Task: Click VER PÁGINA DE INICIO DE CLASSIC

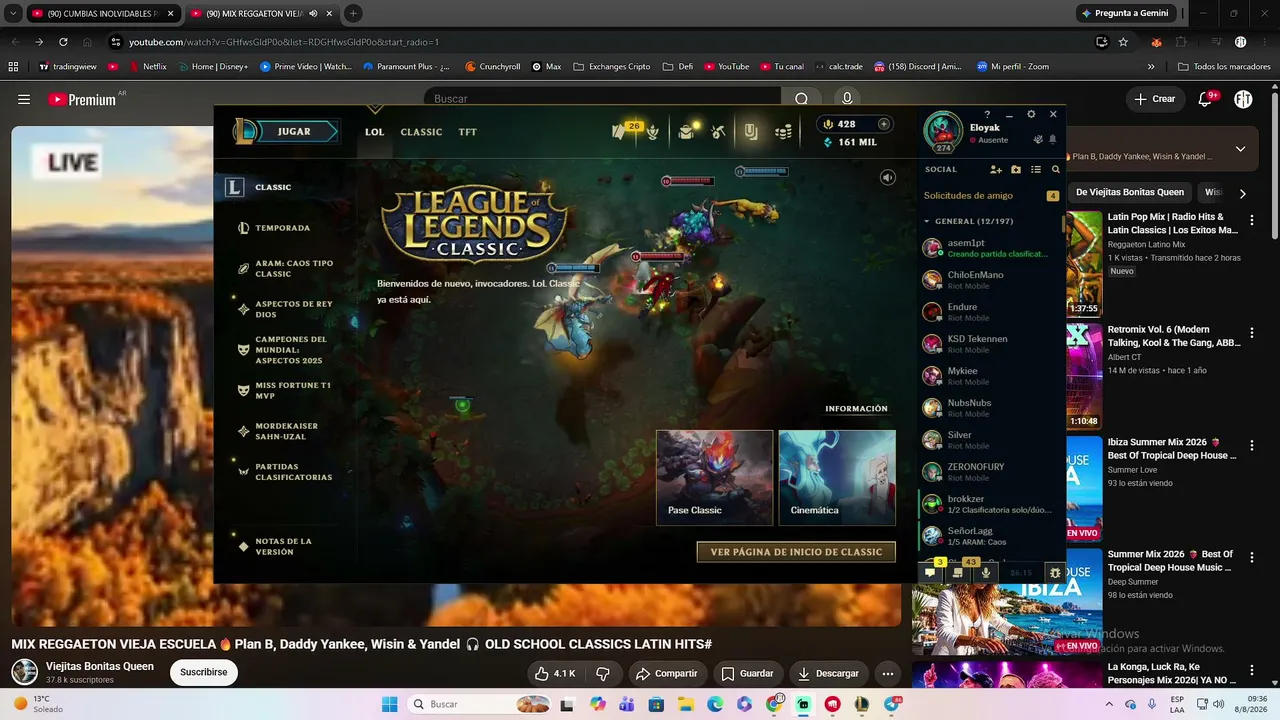Action: pos(796,552)
